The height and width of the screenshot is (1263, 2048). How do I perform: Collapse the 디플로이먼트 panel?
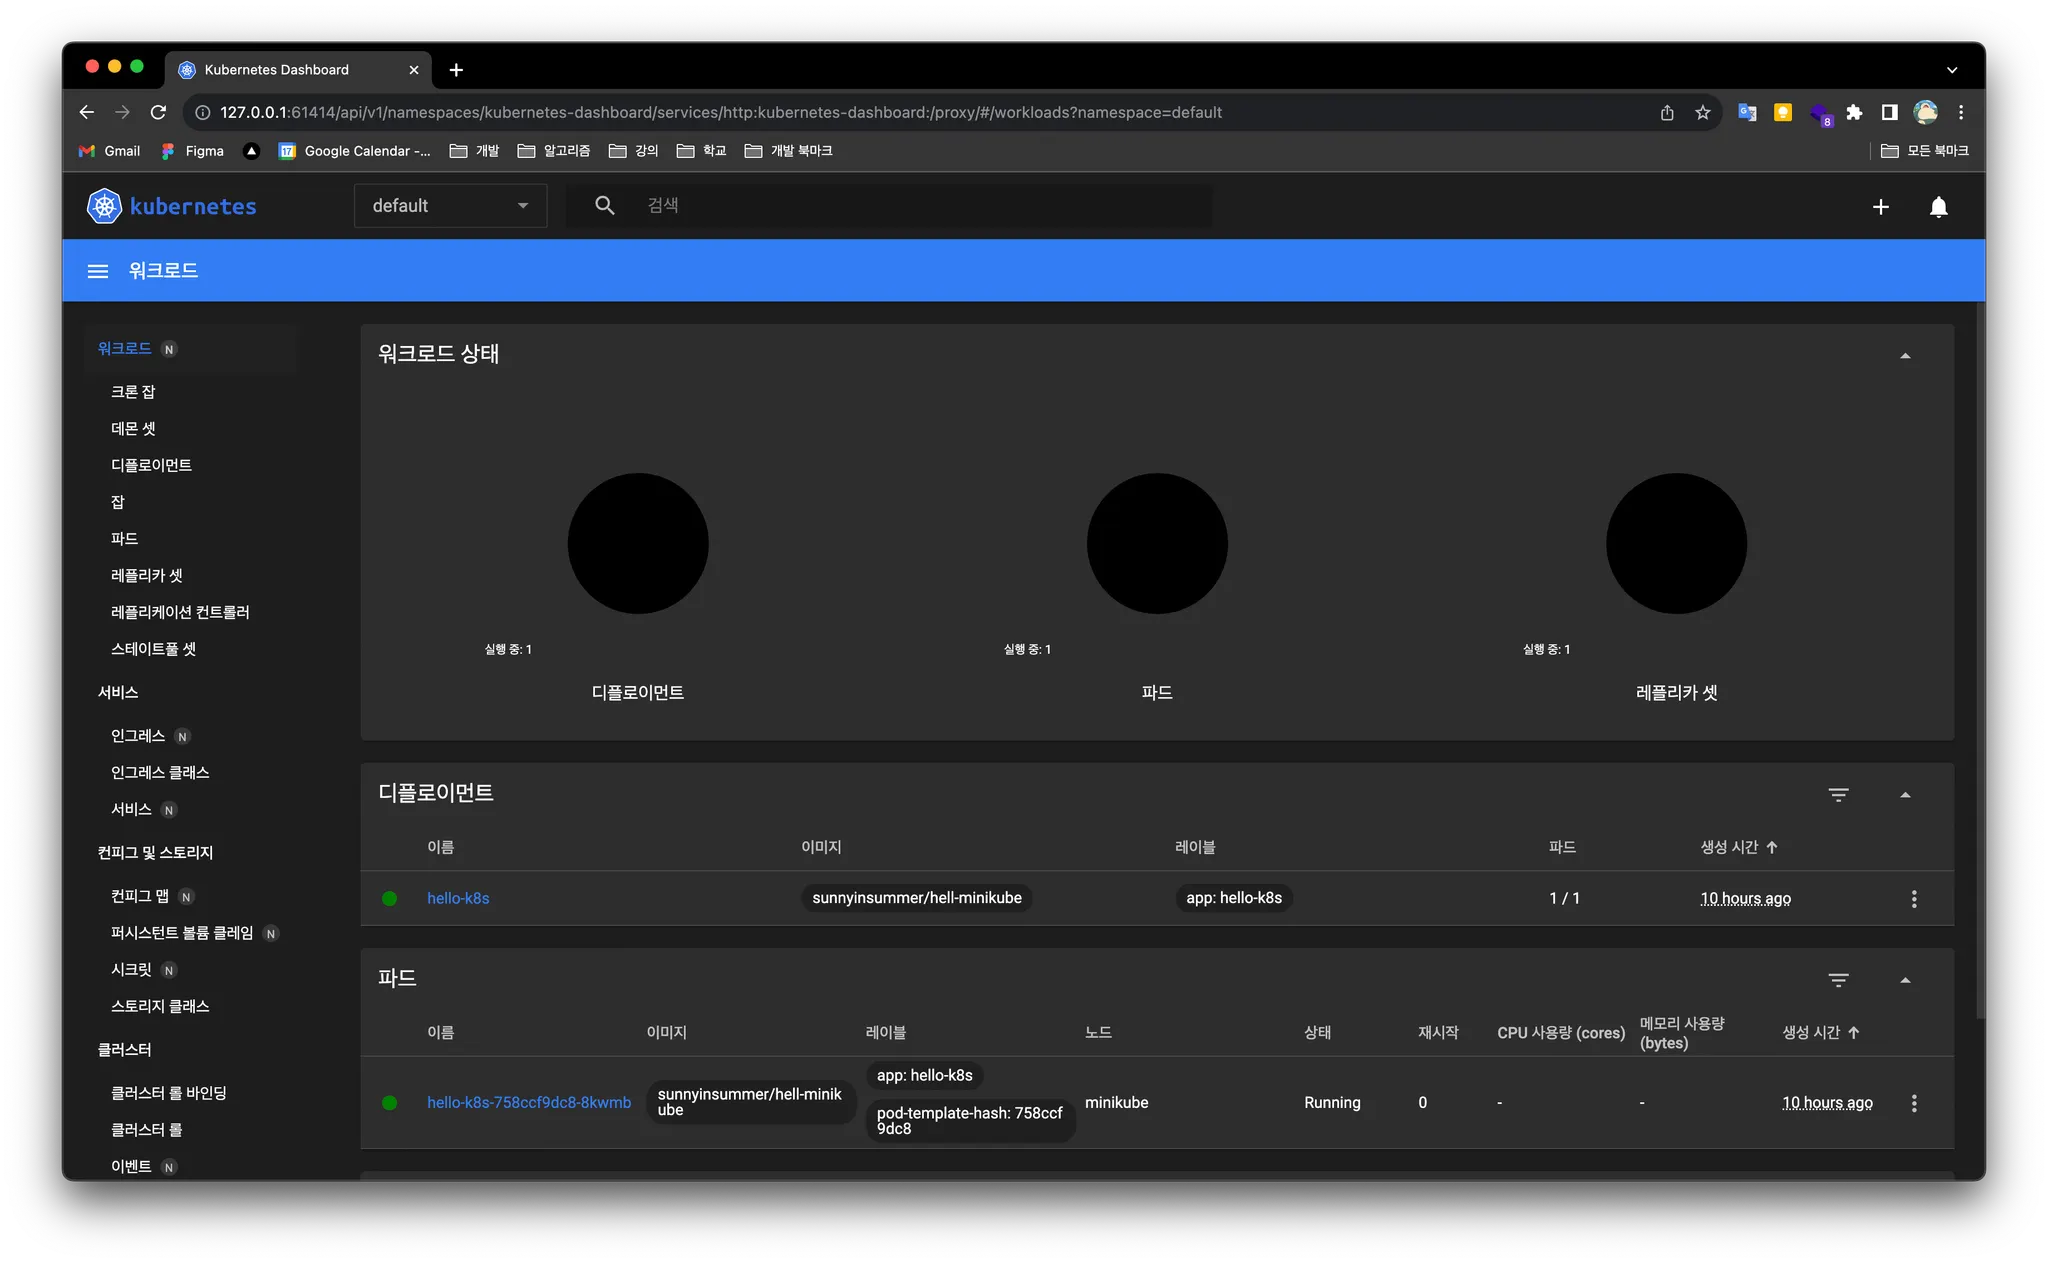pos(1905,795)
